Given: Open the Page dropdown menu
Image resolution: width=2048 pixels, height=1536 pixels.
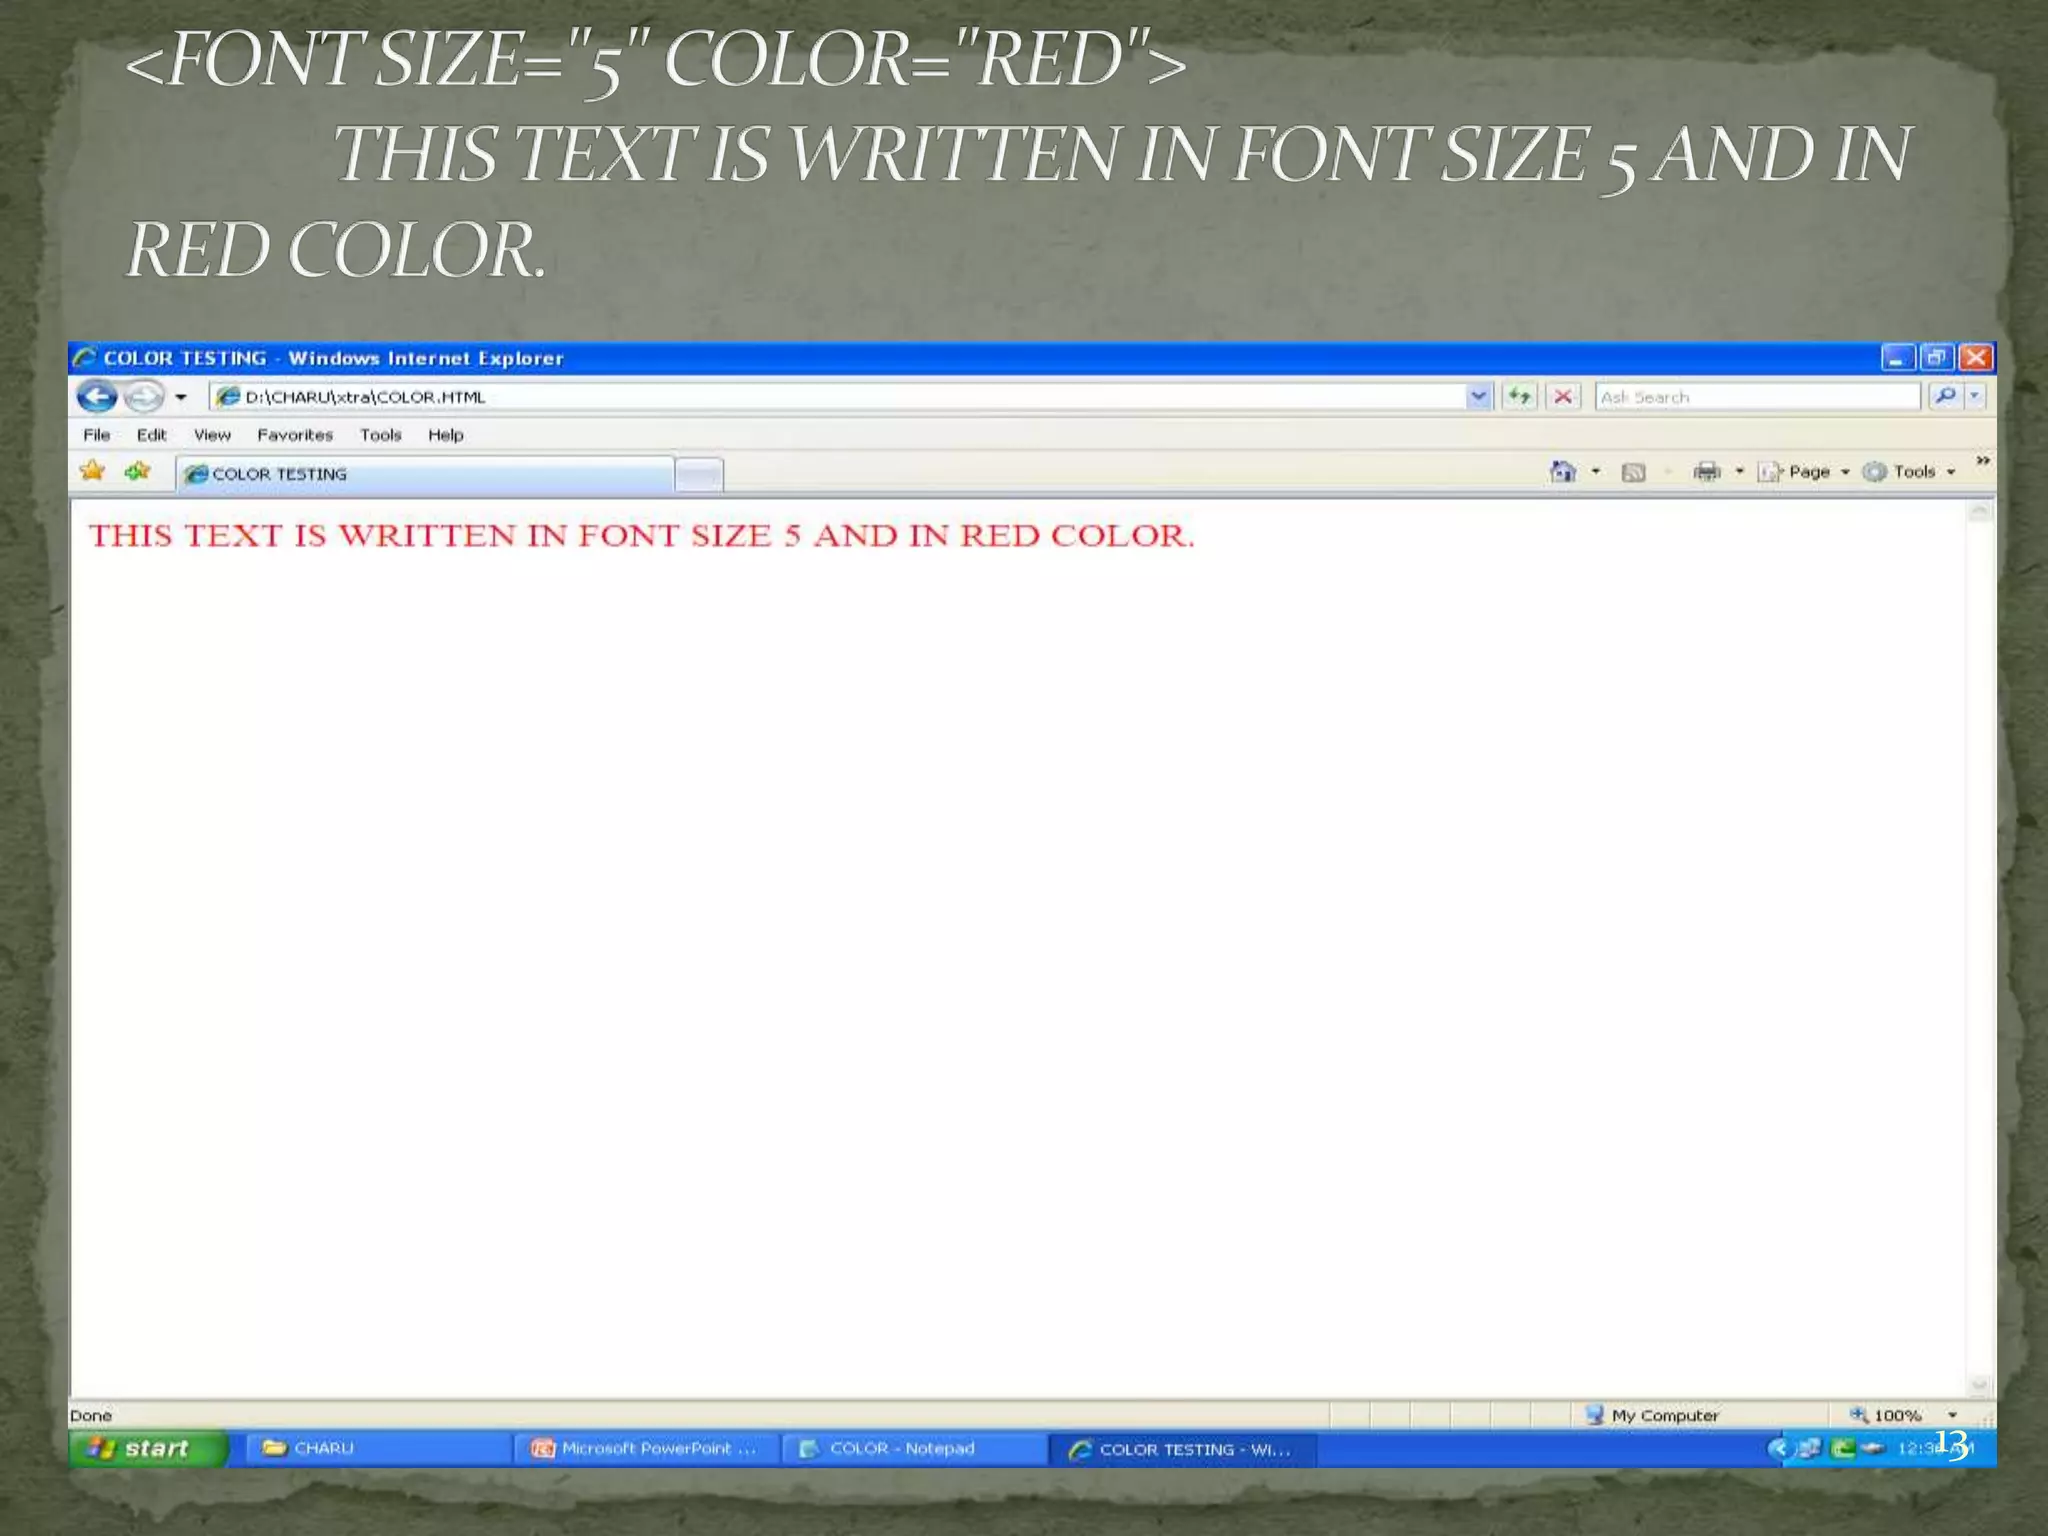Looking at the screenshot, I should (x=1808, y=472).
